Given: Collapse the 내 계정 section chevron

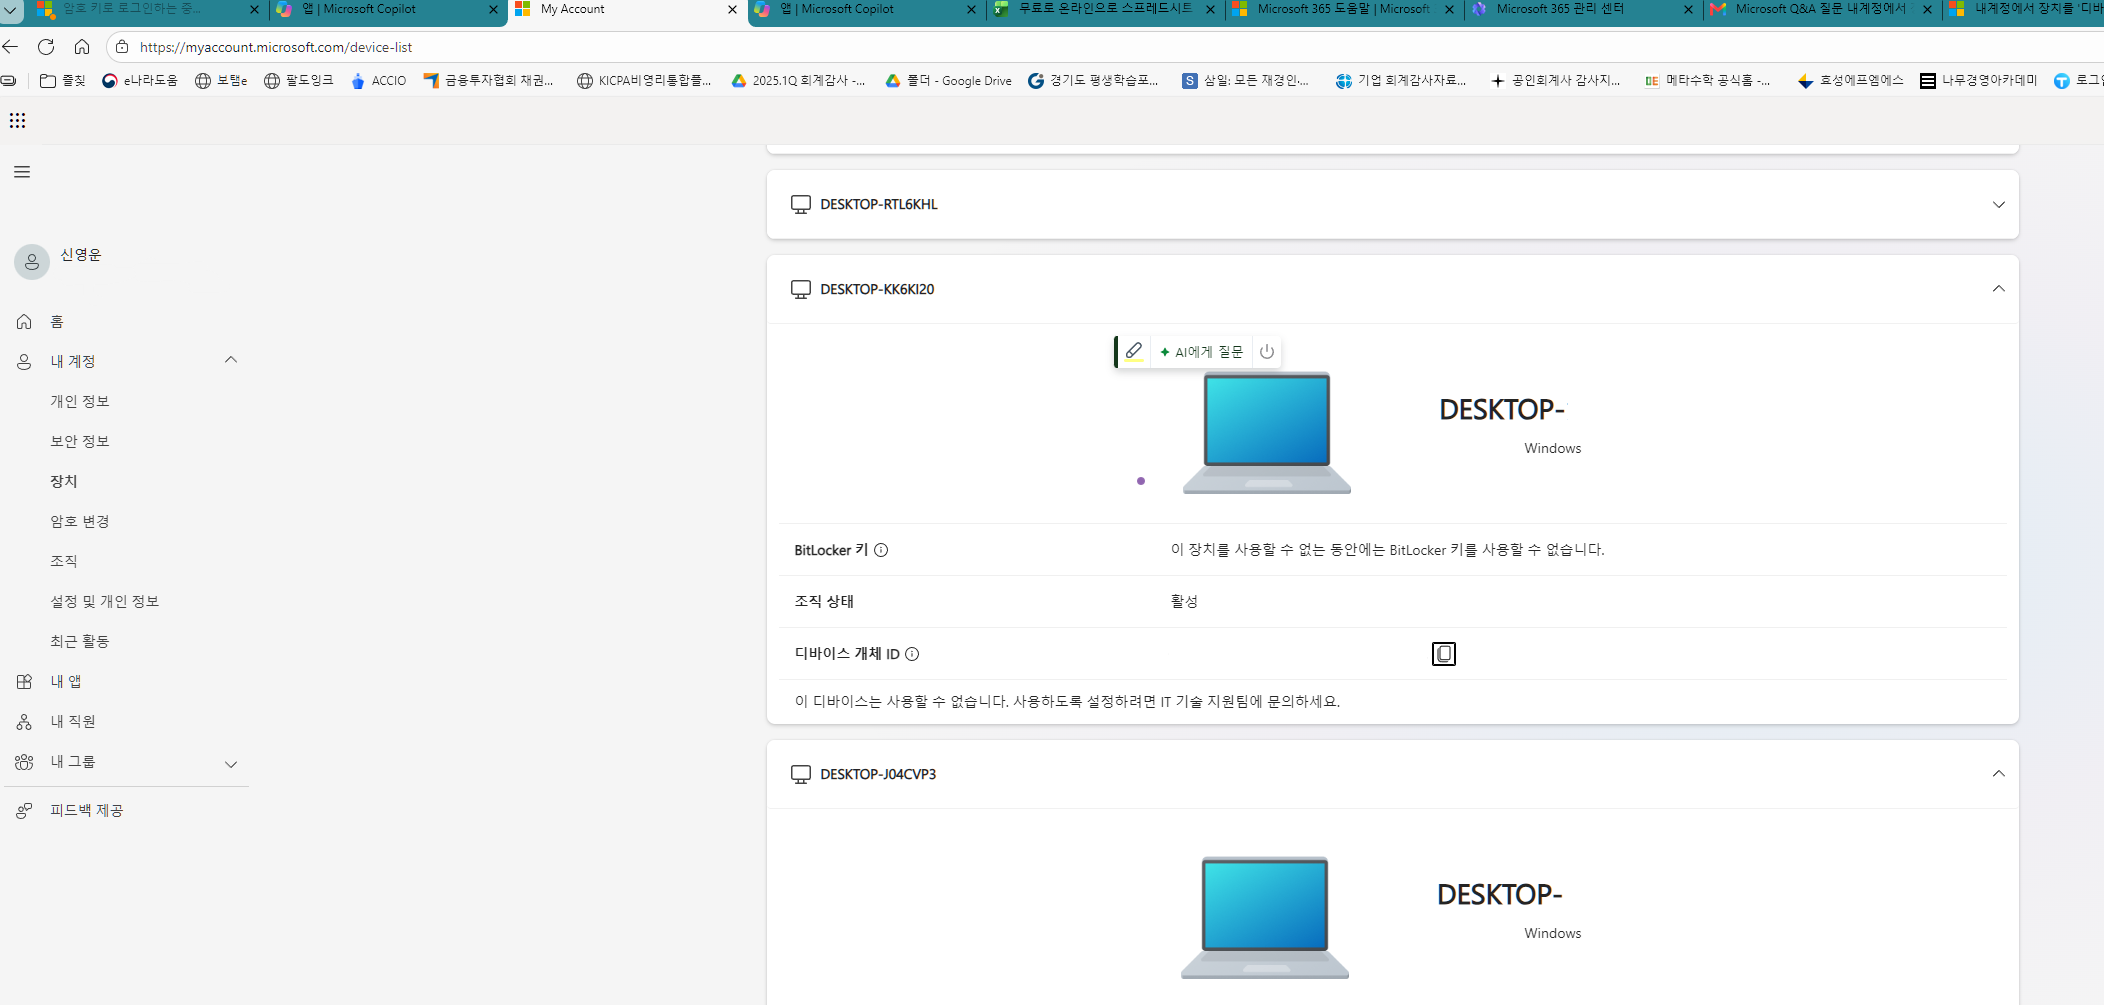Looking at the screenshot, I should pyautogui.click(x=231, y=360).
